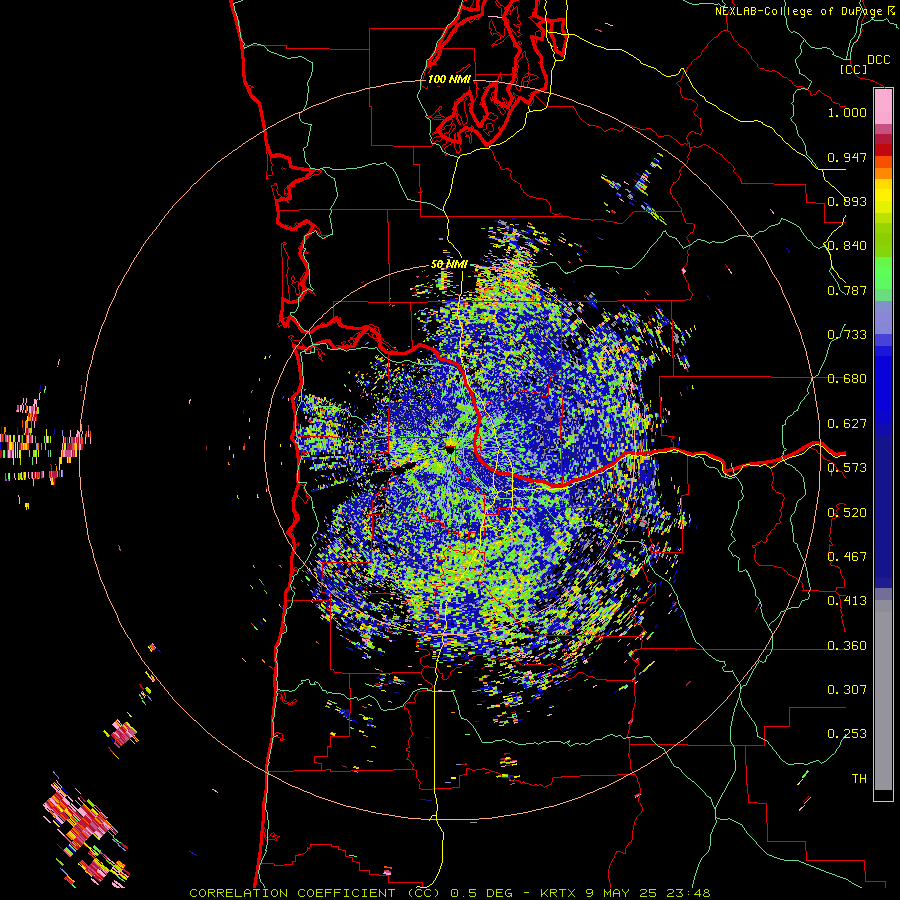Select the 0.520 legend value
900x900 pixels.
[x=847, y=513]
